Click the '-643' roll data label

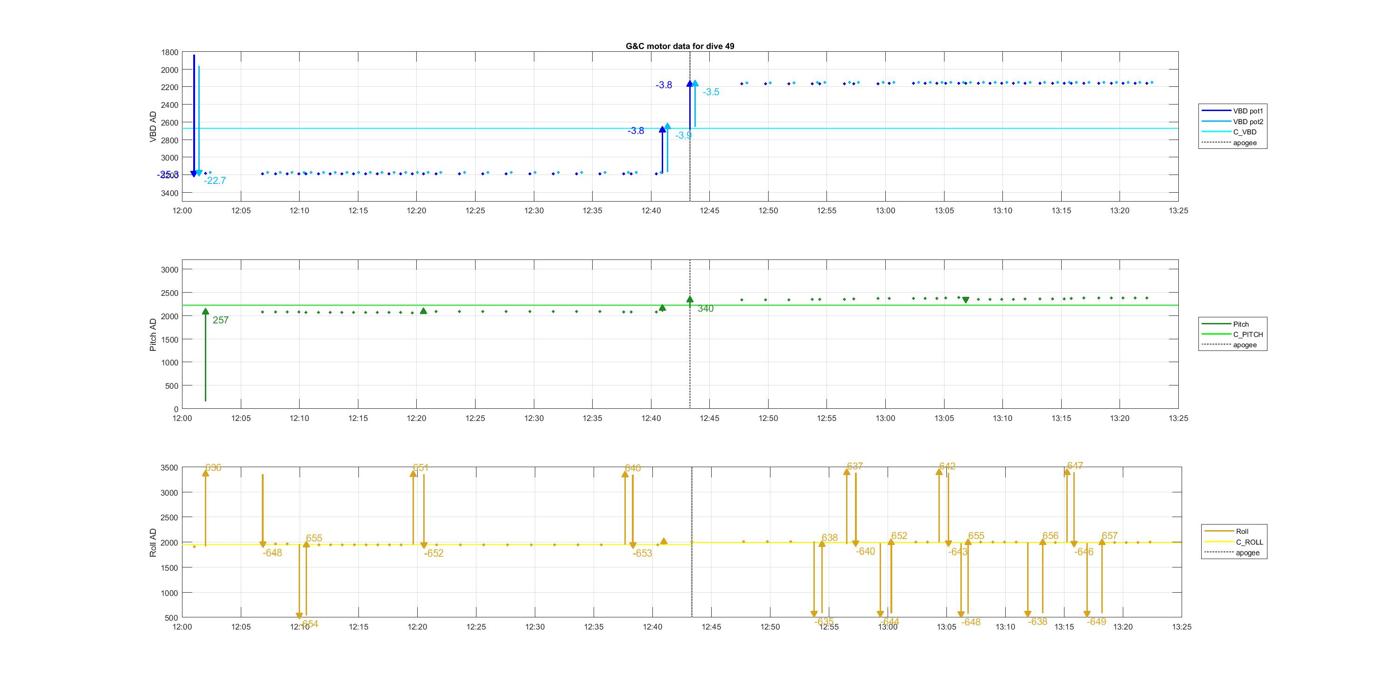[959, 552]
